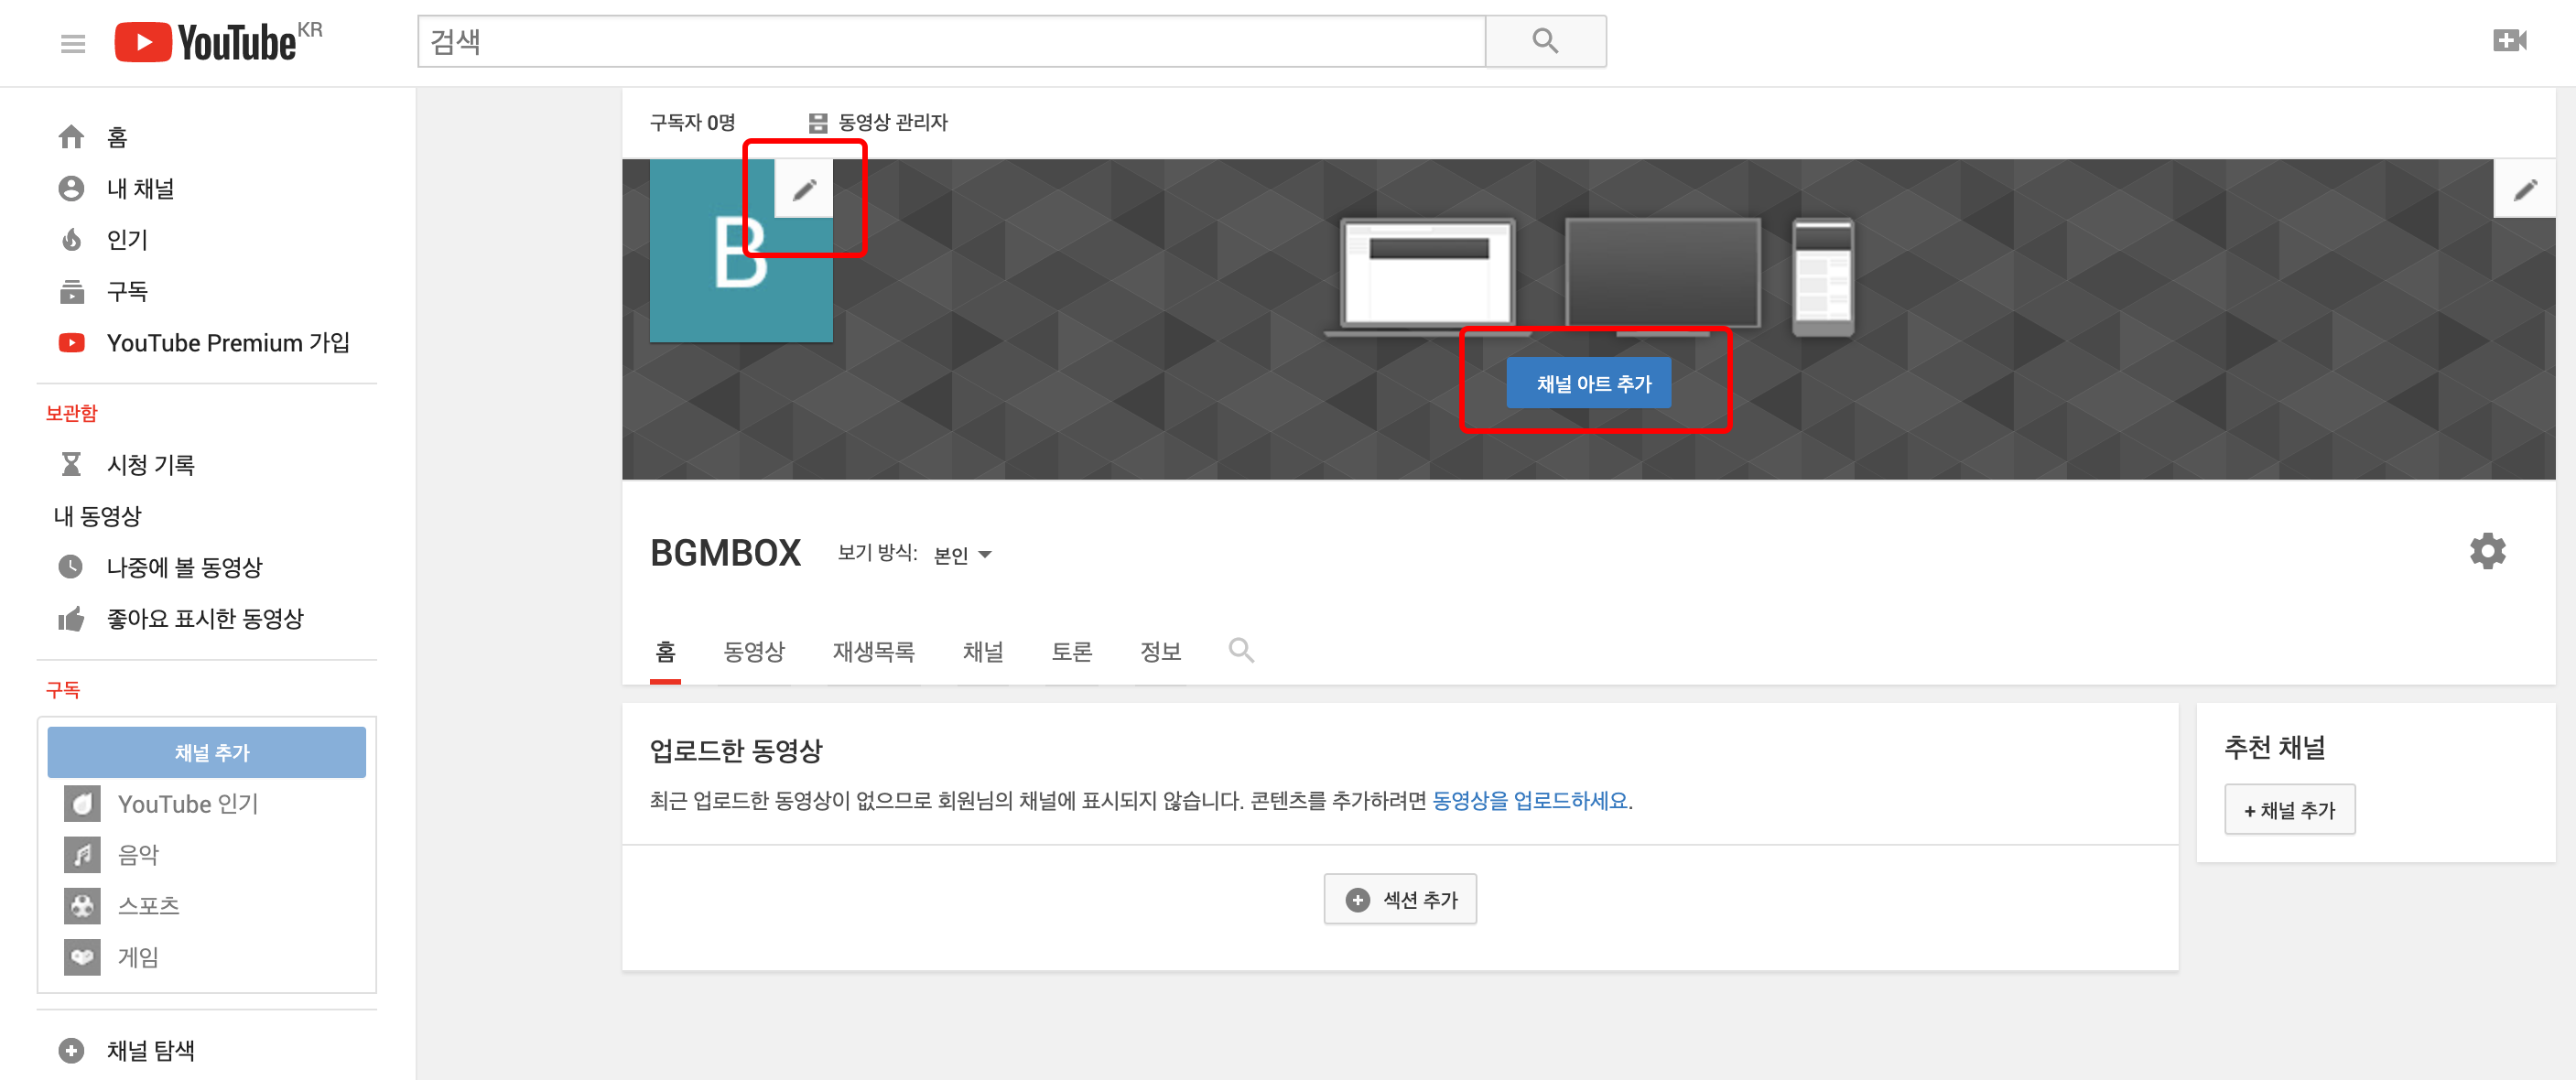2576x1080 pixels.
Task: Click the BGMBOX channel name
Action: click(x=725, y=553)
